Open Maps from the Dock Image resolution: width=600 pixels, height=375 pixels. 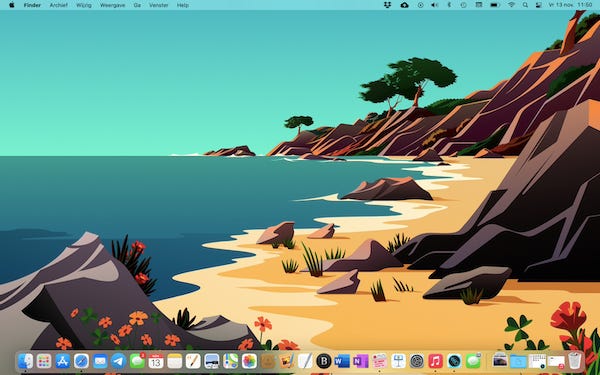[x=230, y=361]
